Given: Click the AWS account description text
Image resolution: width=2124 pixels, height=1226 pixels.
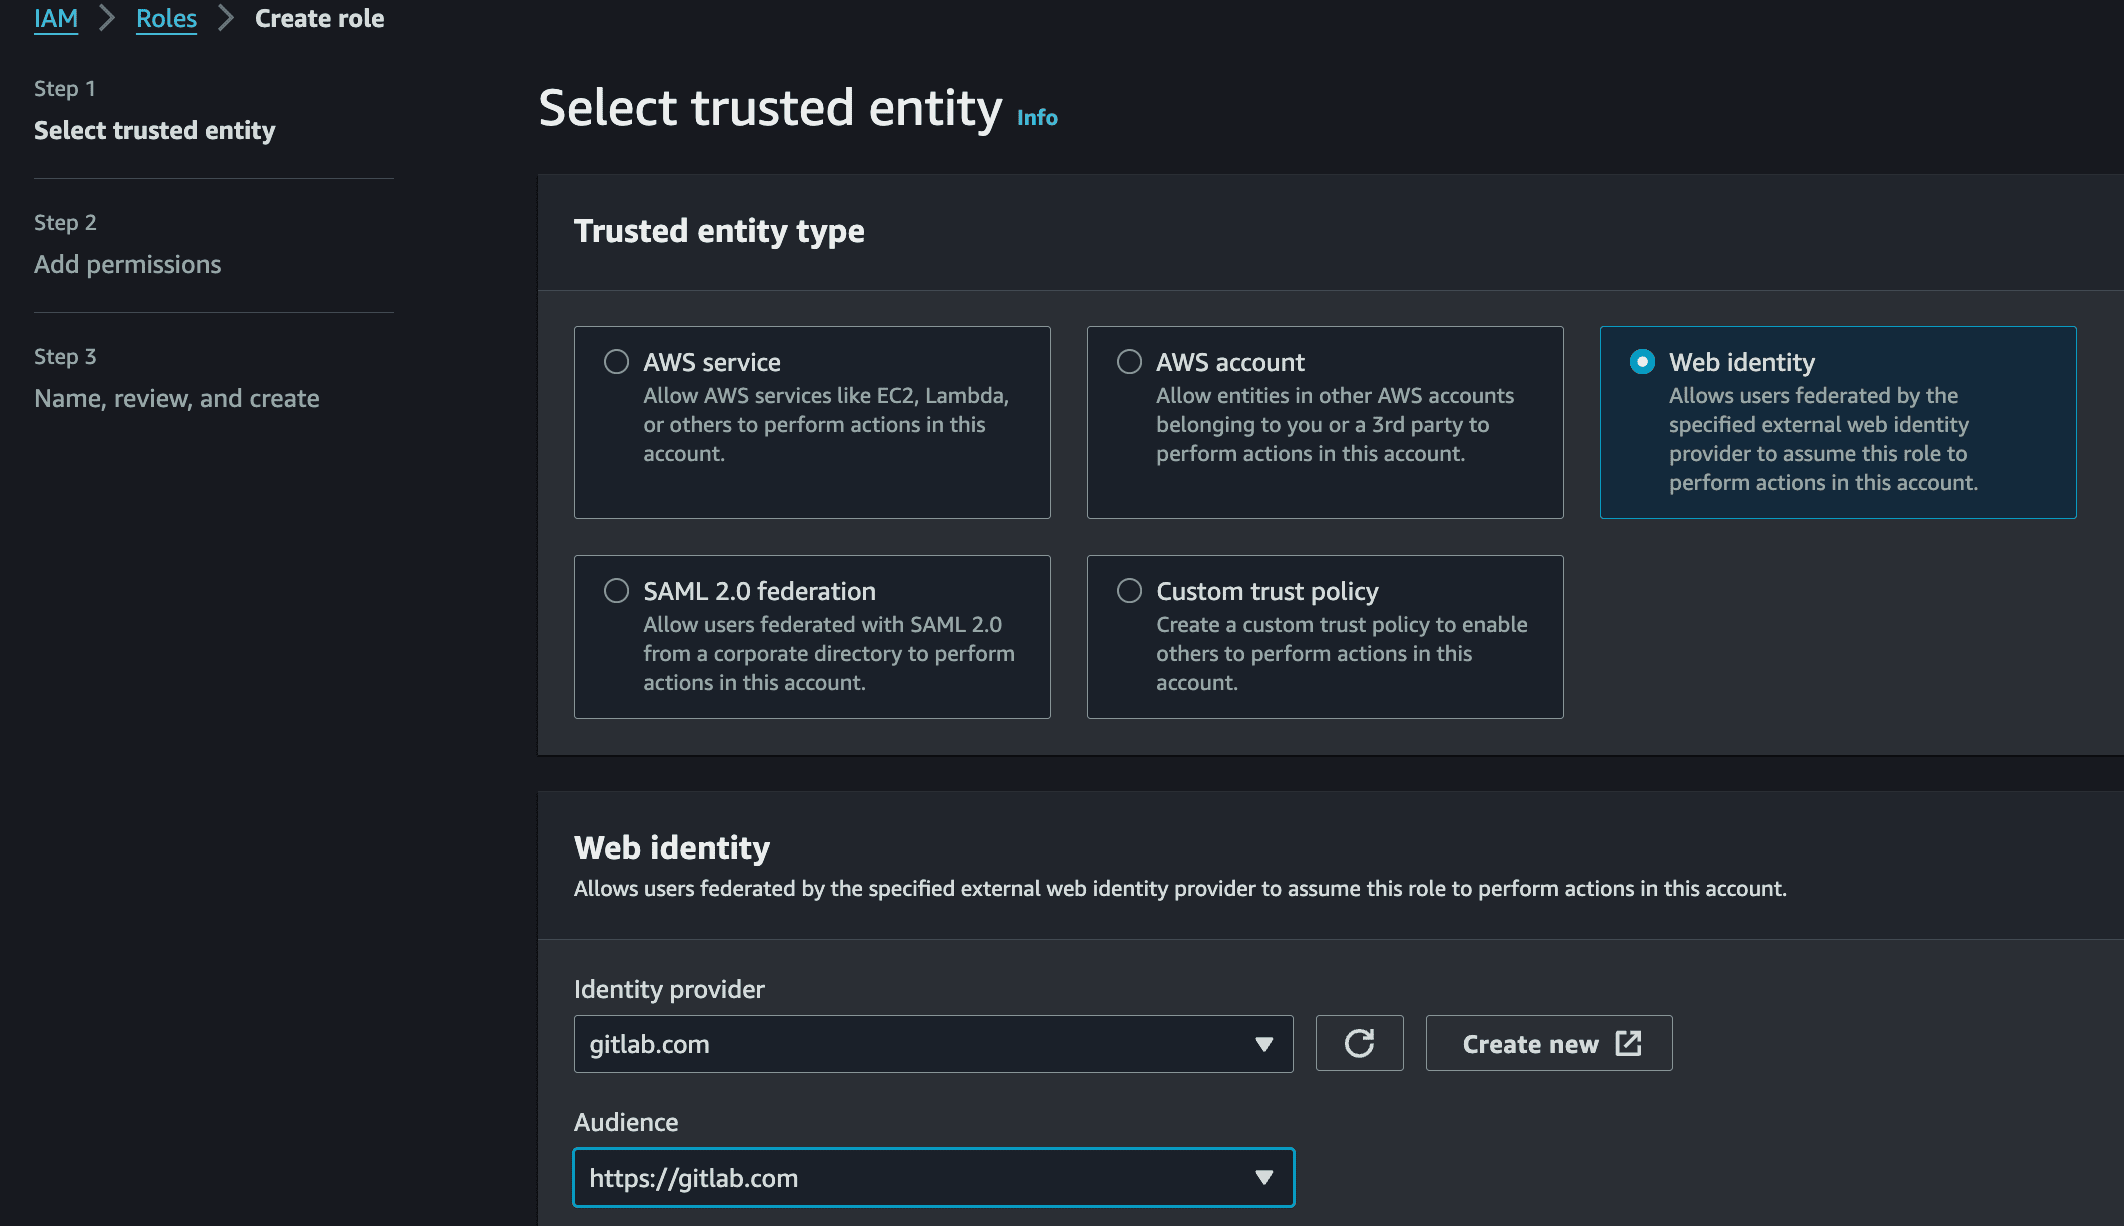Looking at the screenshot, I should [x=1335, y=424].
